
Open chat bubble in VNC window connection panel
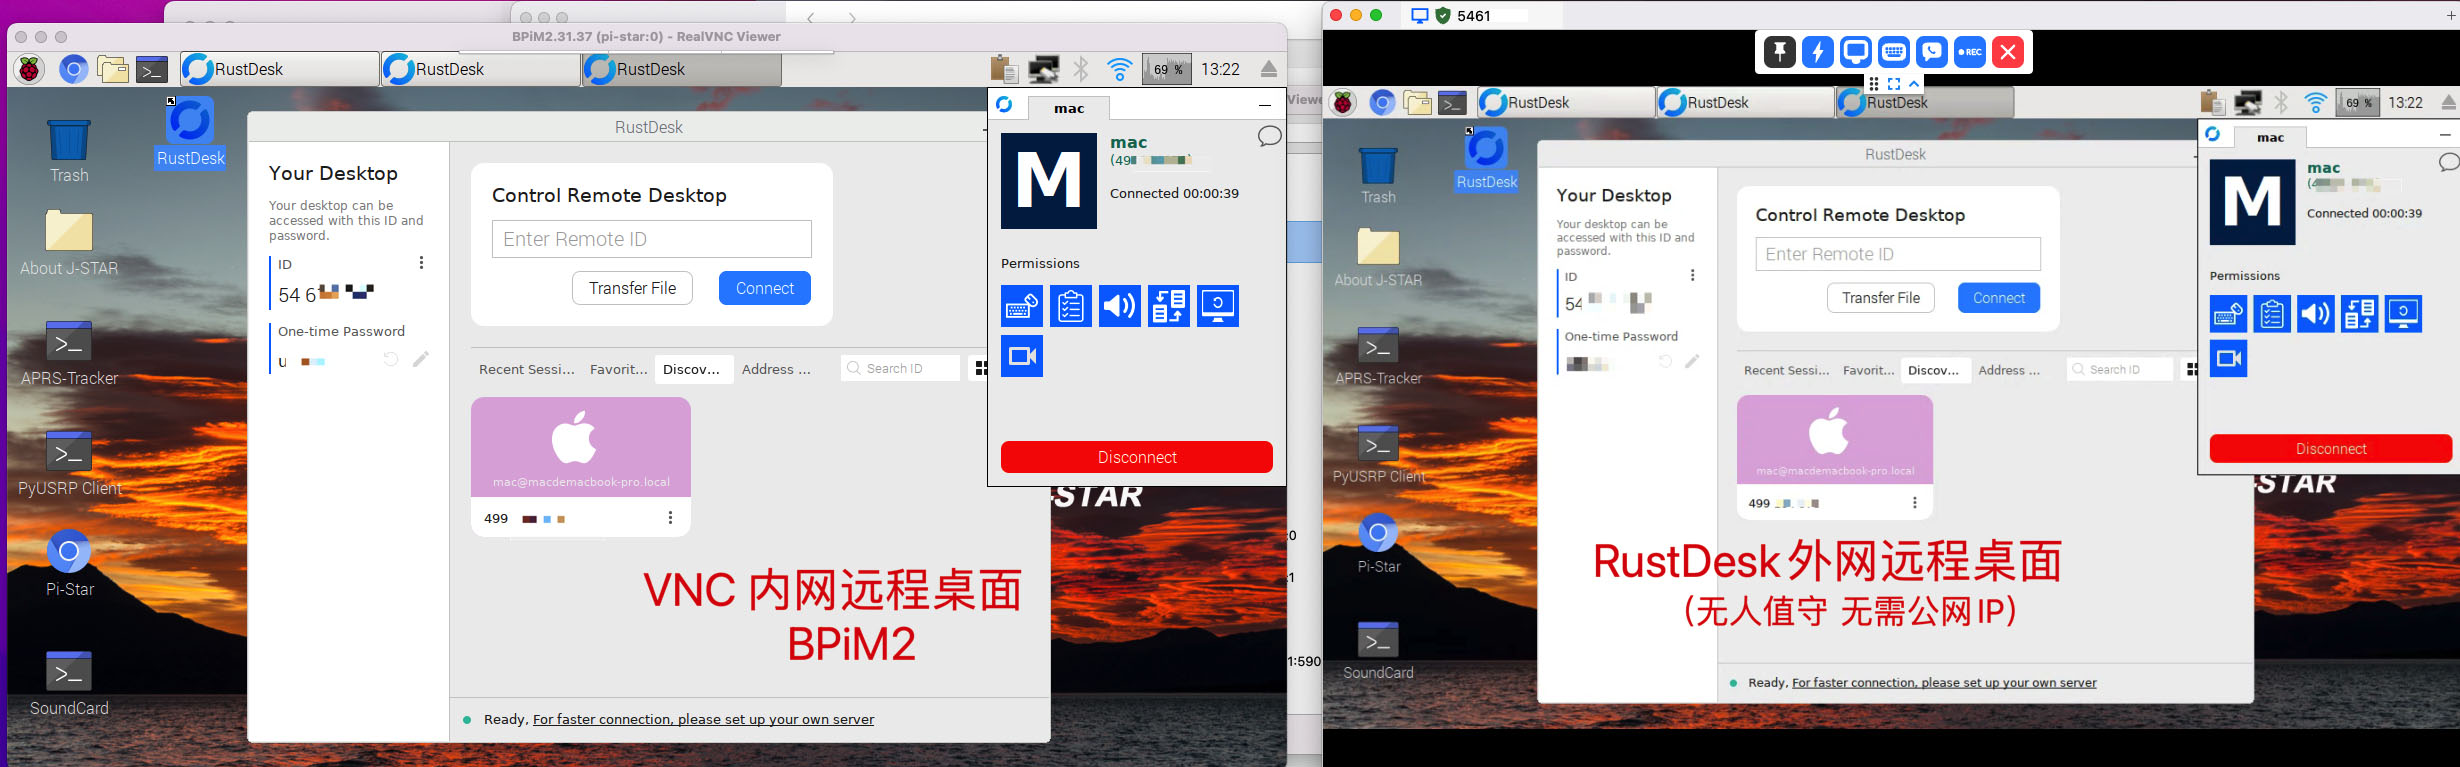(1269, 137)
